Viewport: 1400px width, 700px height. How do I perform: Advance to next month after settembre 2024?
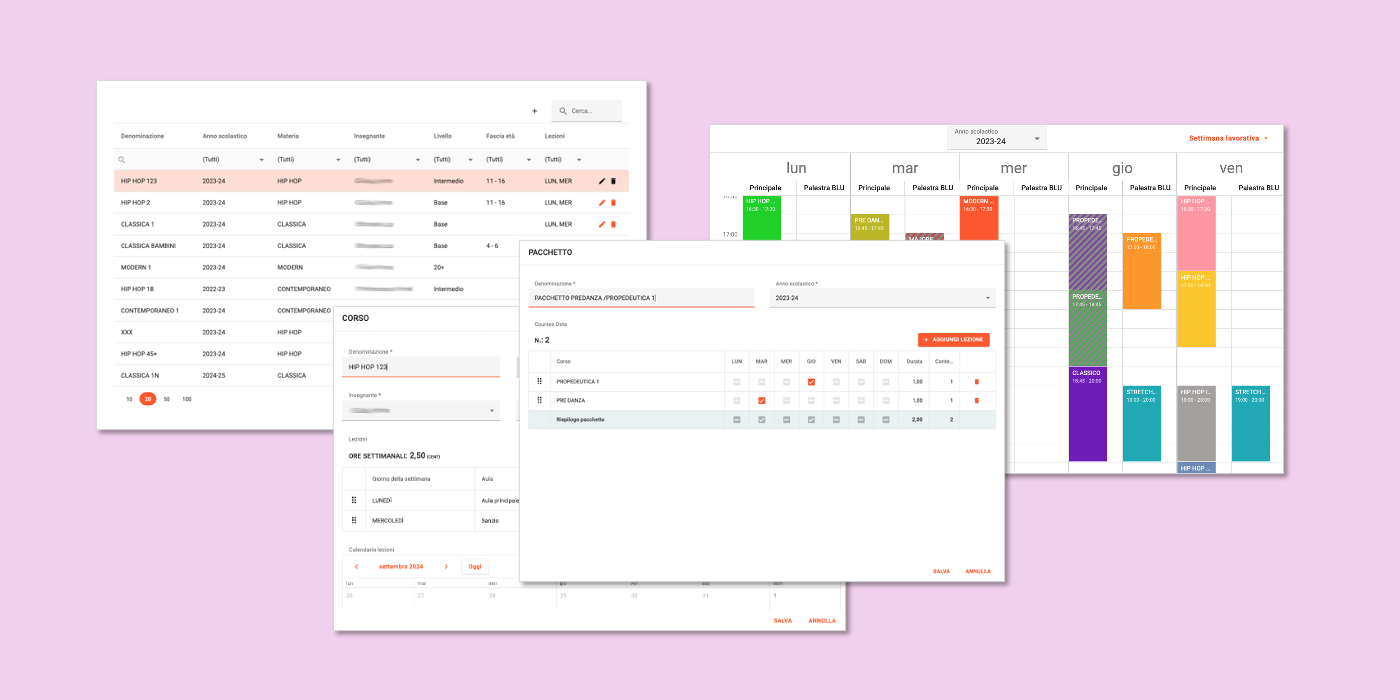[446, 567]
